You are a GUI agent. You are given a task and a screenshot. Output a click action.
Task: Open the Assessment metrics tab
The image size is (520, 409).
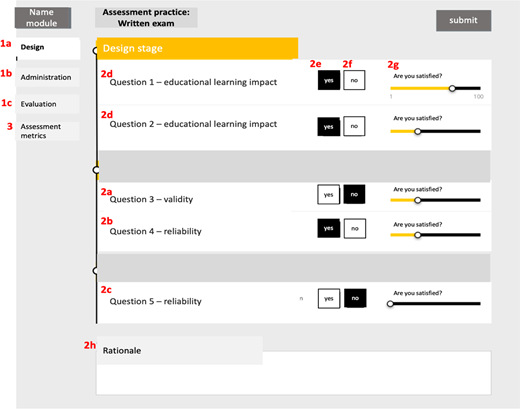tap(47, 131)
